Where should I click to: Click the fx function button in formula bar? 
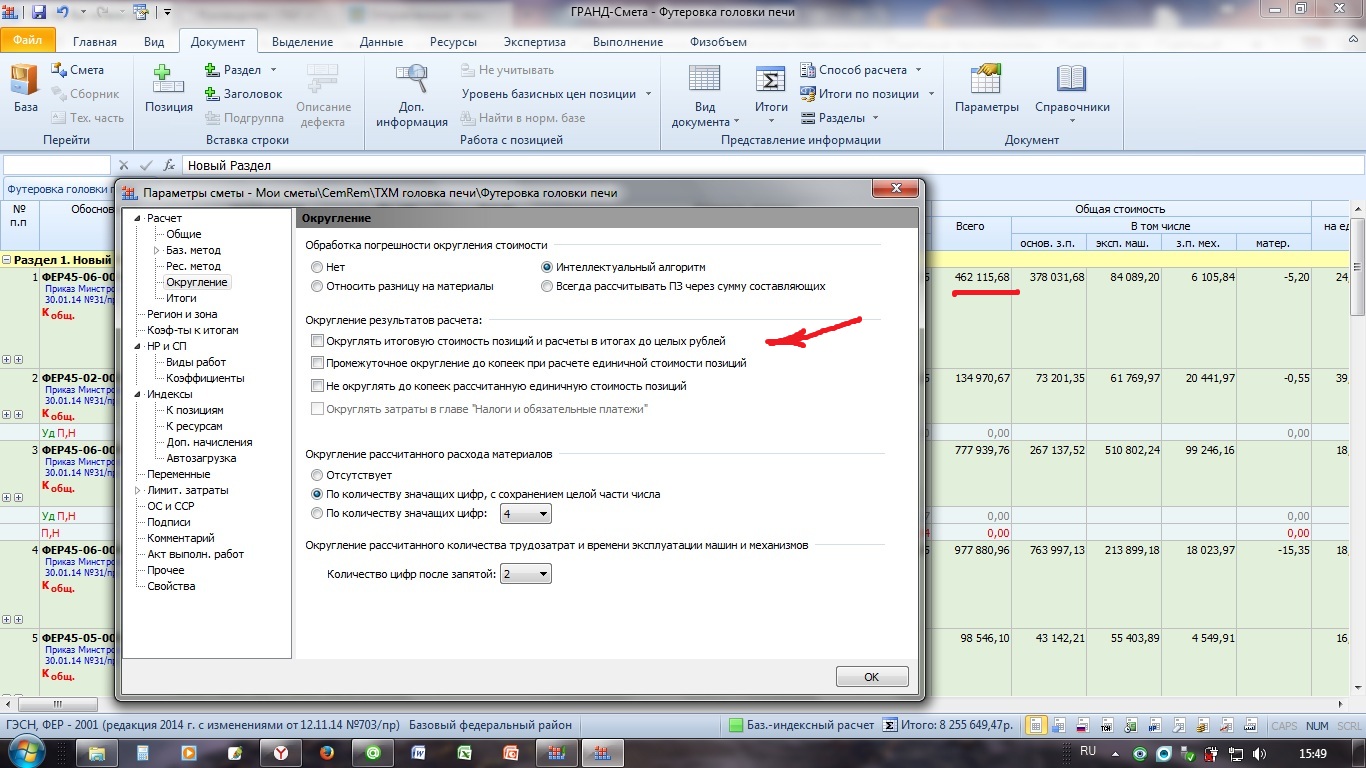(170, 166)
